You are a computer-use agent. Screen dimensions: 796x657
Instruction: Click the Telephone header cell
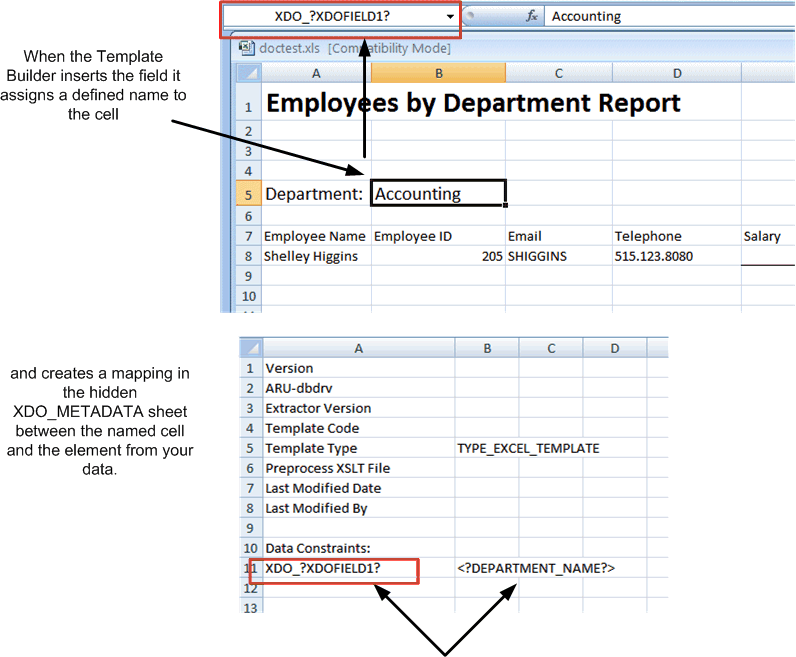pos(677,236)
